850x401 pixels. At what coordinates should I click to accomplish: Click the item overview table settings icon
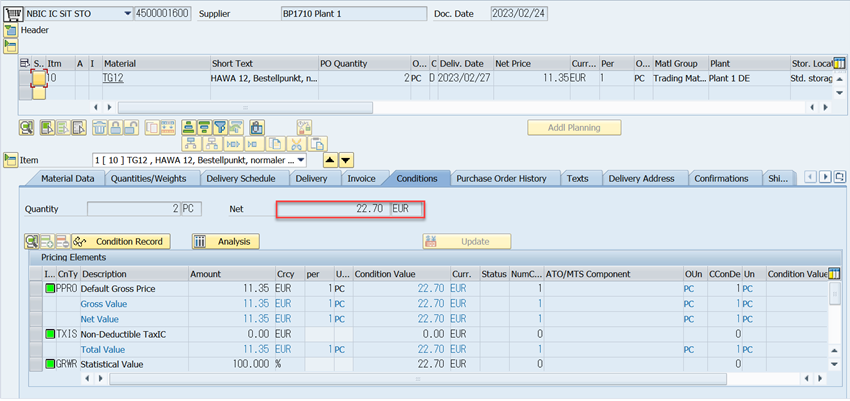click(x=839, y=63)
